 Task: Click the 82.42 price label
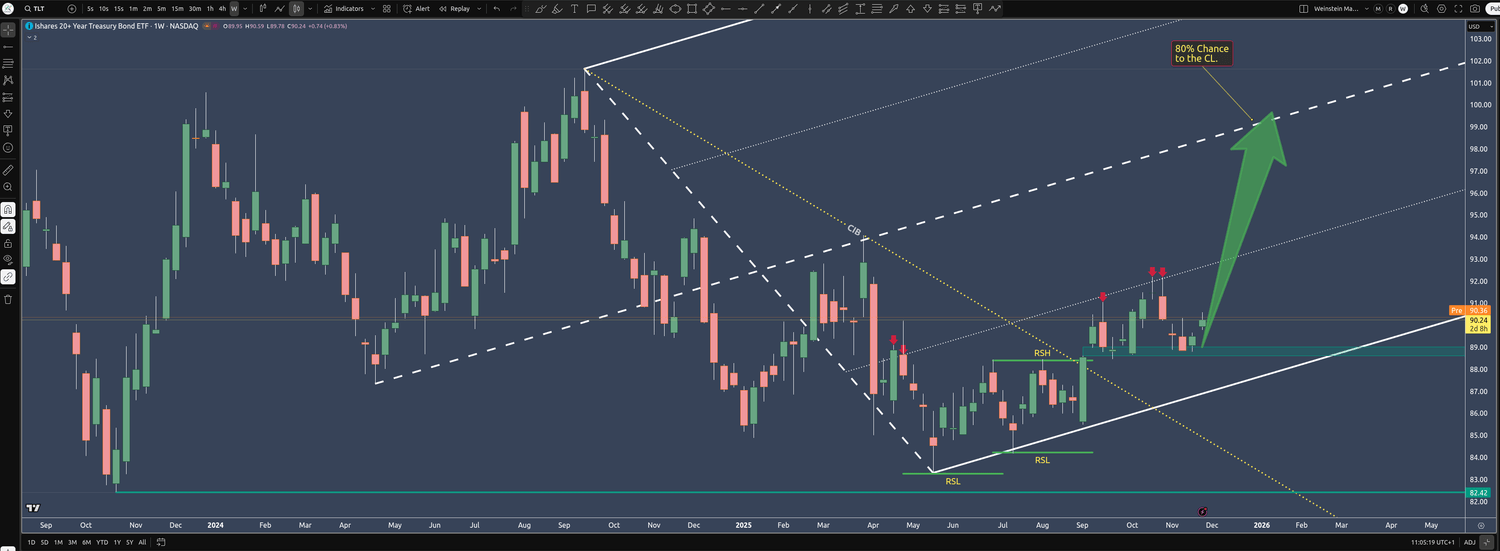(x=1479, y=493)
